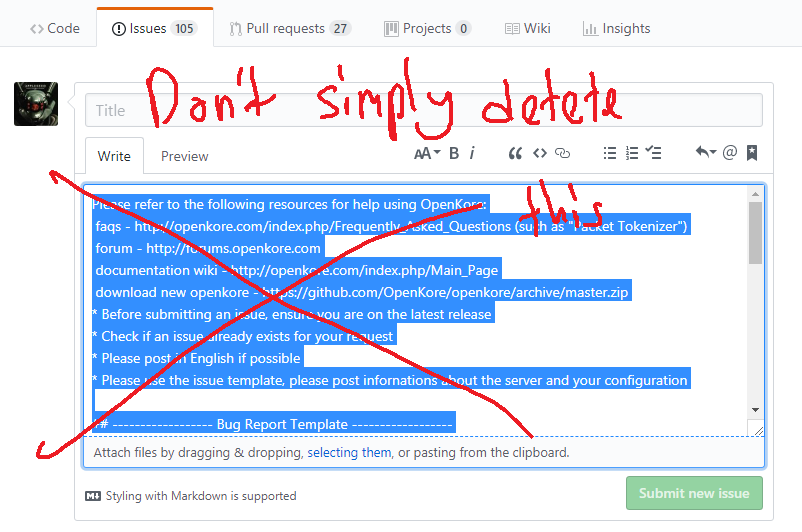Click the issue Title input field
The width and height of the screenshot is (802, 532).
(x=424, y=110)
